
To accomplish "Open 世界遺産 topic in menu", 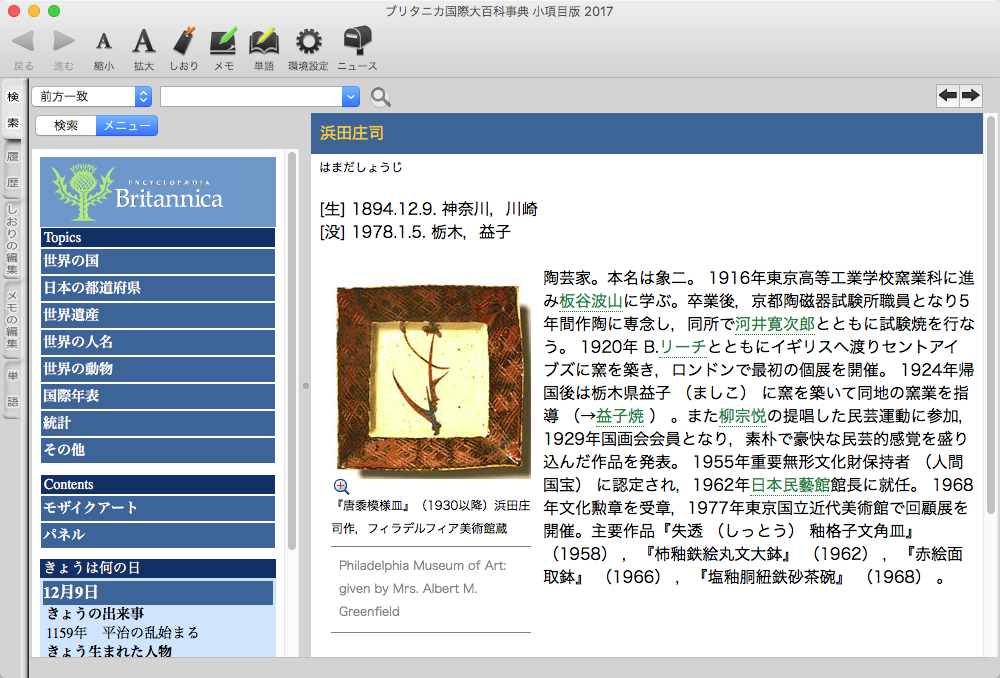I will point(157,315).
